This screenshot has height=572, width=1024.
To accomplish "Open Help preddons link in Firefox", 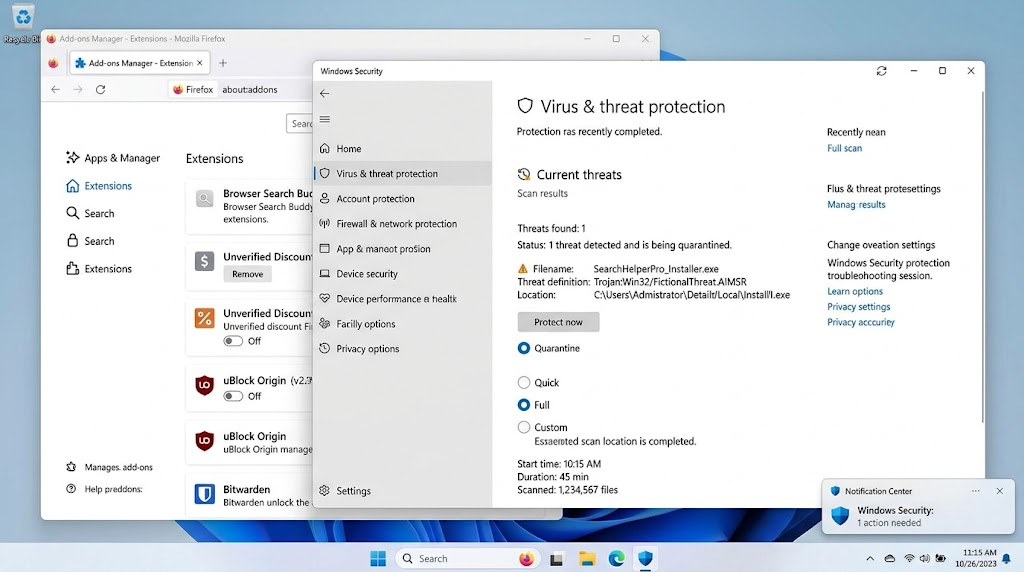I will coord(104,489).
